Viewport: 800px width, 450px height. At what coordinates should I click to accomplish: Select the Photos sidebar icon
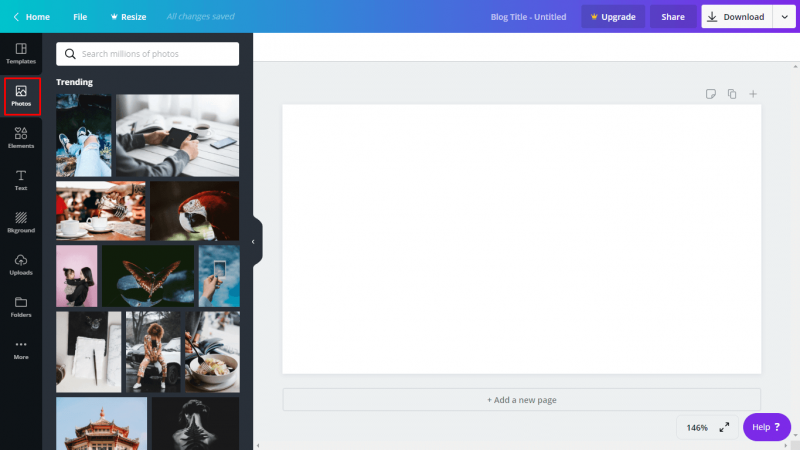tap(21, 96)
